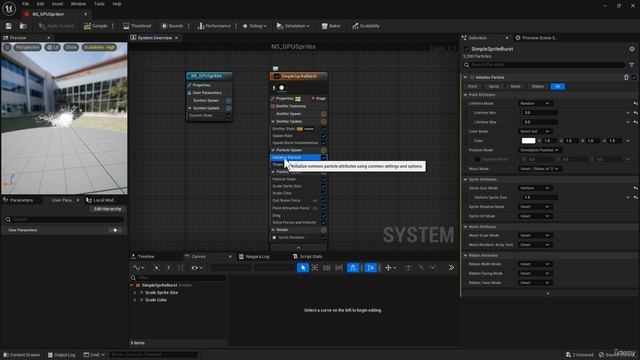Screen dimensions: 640x360
Task: Delete Initialize Particle module with trash icon
Action: point(626,78)
